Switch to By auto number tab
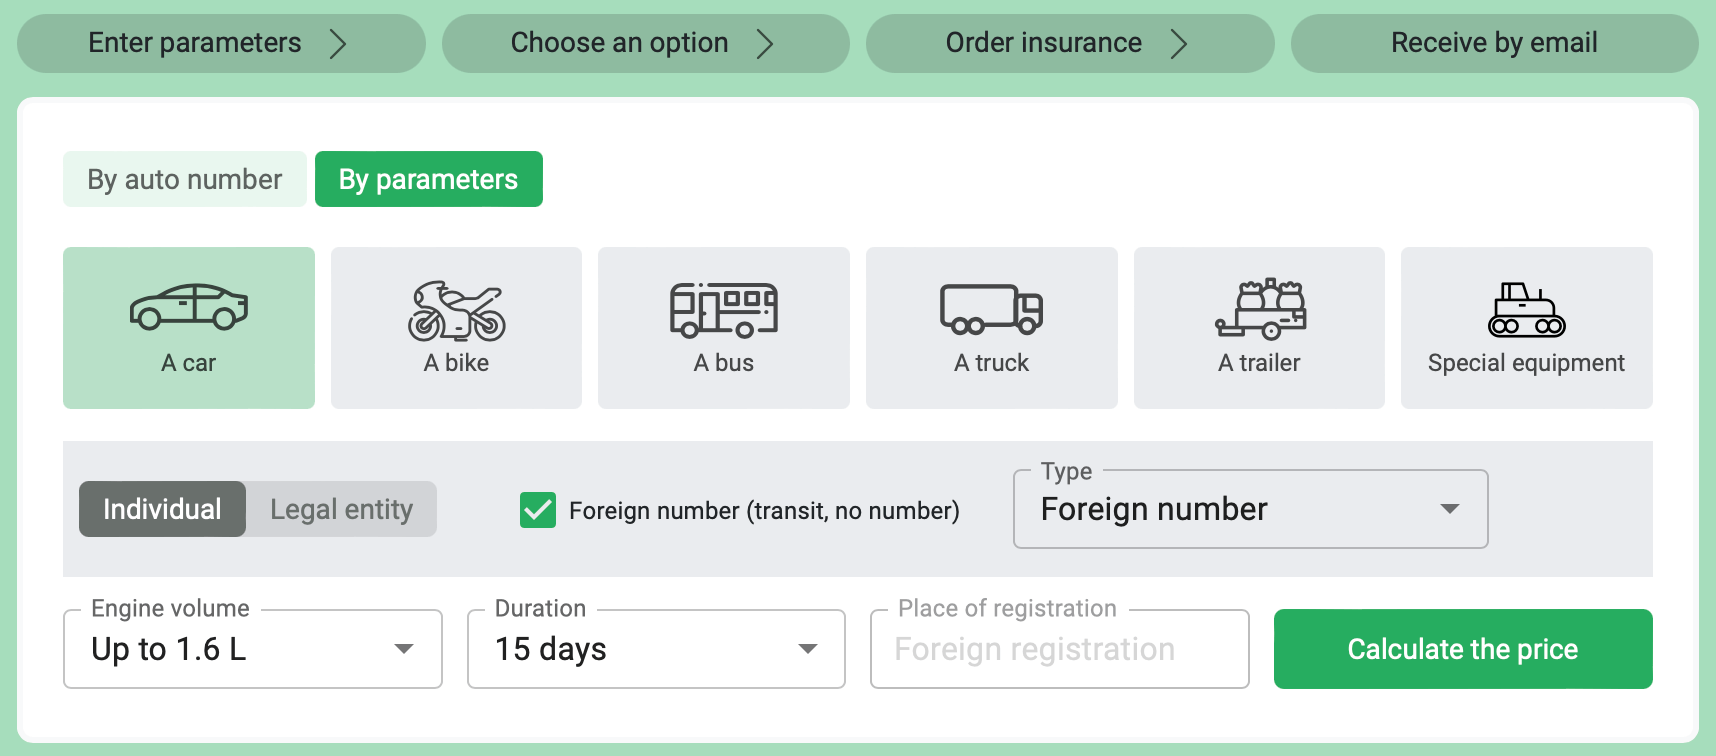Screen dimensions: 1716x756 coord(185,179)
